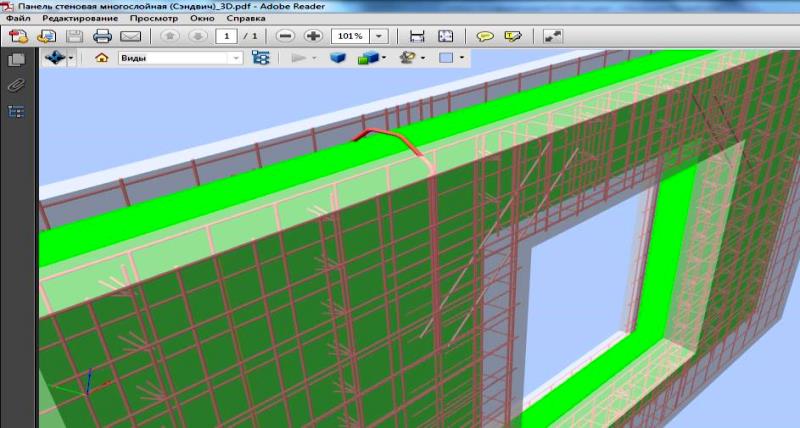Screen dimensions: 800x428
Task: Switch to read mode icon
Action: tap(553, 36)
